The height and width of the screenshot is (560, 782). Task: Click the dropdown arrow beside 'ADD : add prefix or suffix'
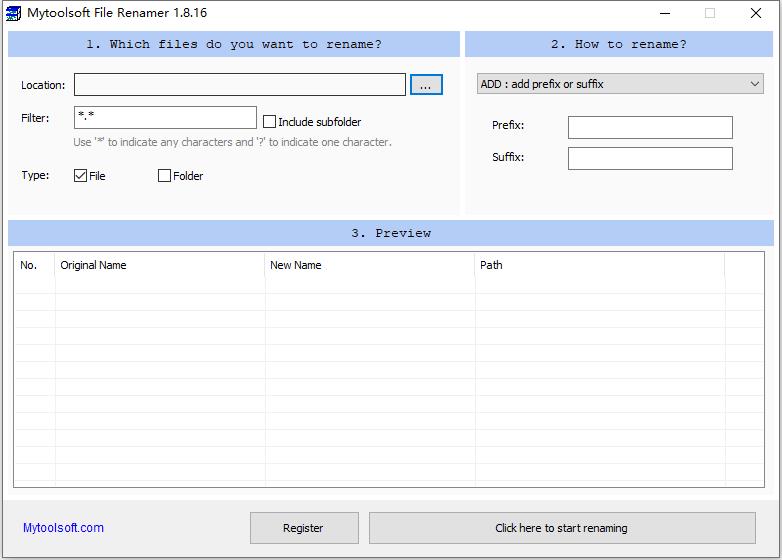tap(755, 85)
